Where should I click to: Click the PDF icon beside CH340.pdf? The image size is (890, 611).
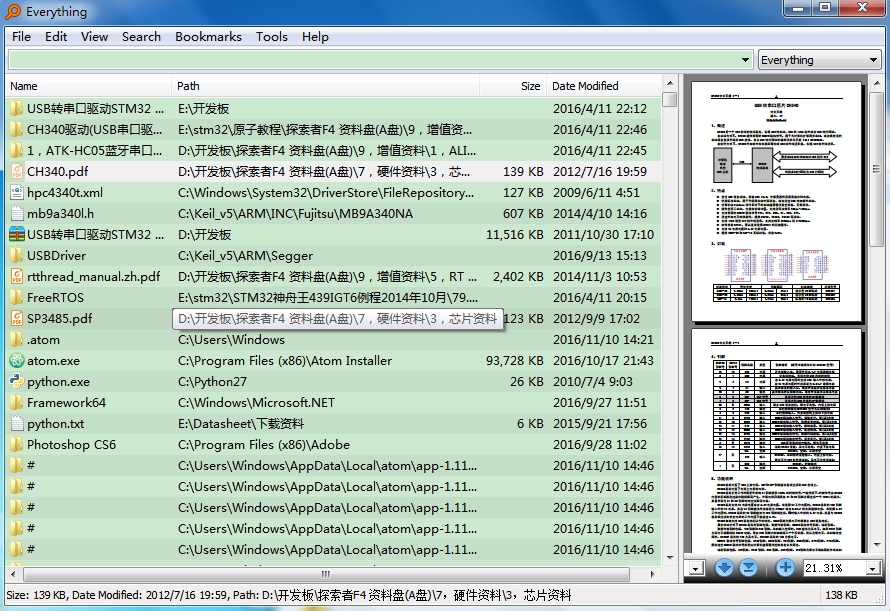pos(17,171)
